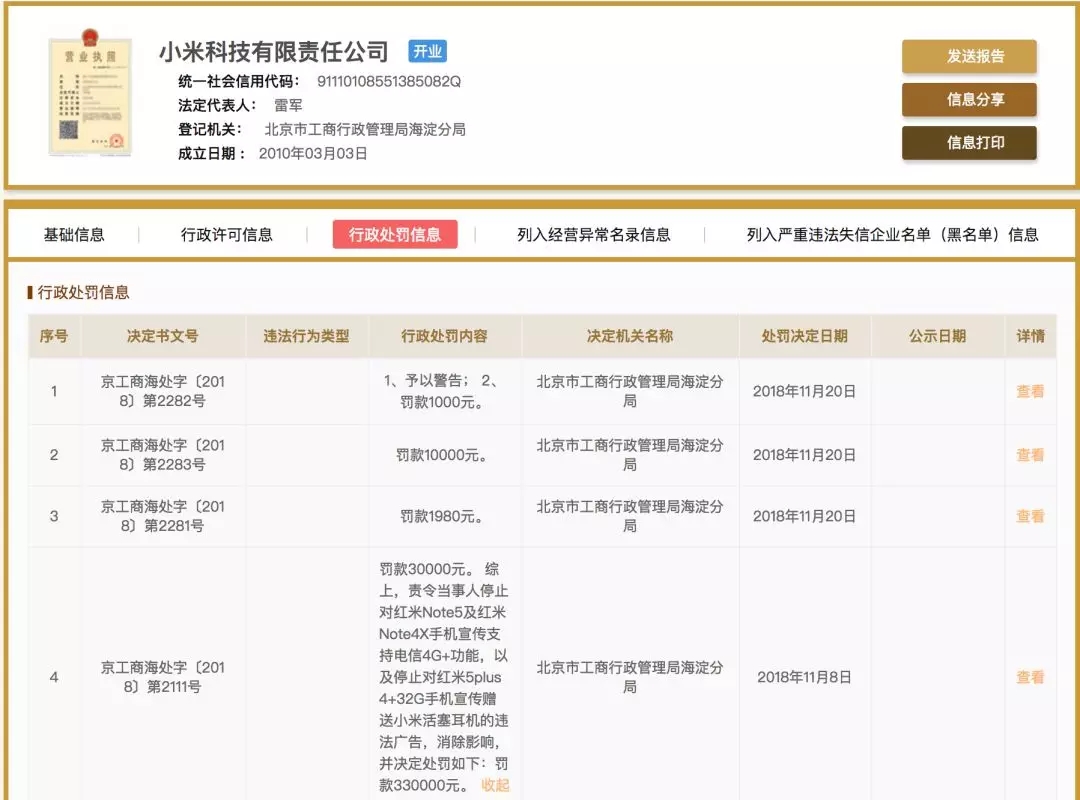Screen dimensions: 1080x800
Task: Click the 序号 column header
Action: [54, 336]
